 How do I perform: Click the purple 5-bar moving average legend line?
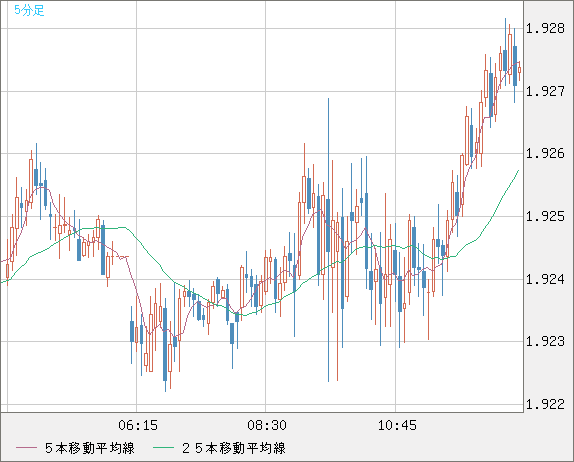26,448
